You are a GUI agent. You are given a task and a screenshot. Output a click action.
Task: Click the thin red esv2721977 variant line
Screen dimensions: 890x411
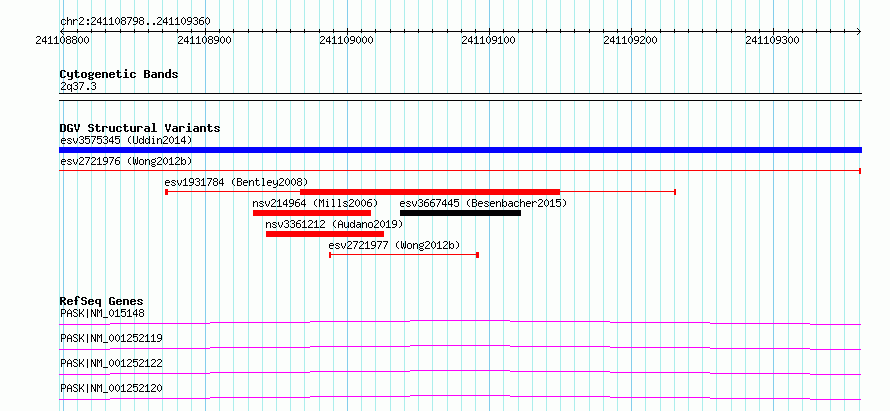coord(404,255)
